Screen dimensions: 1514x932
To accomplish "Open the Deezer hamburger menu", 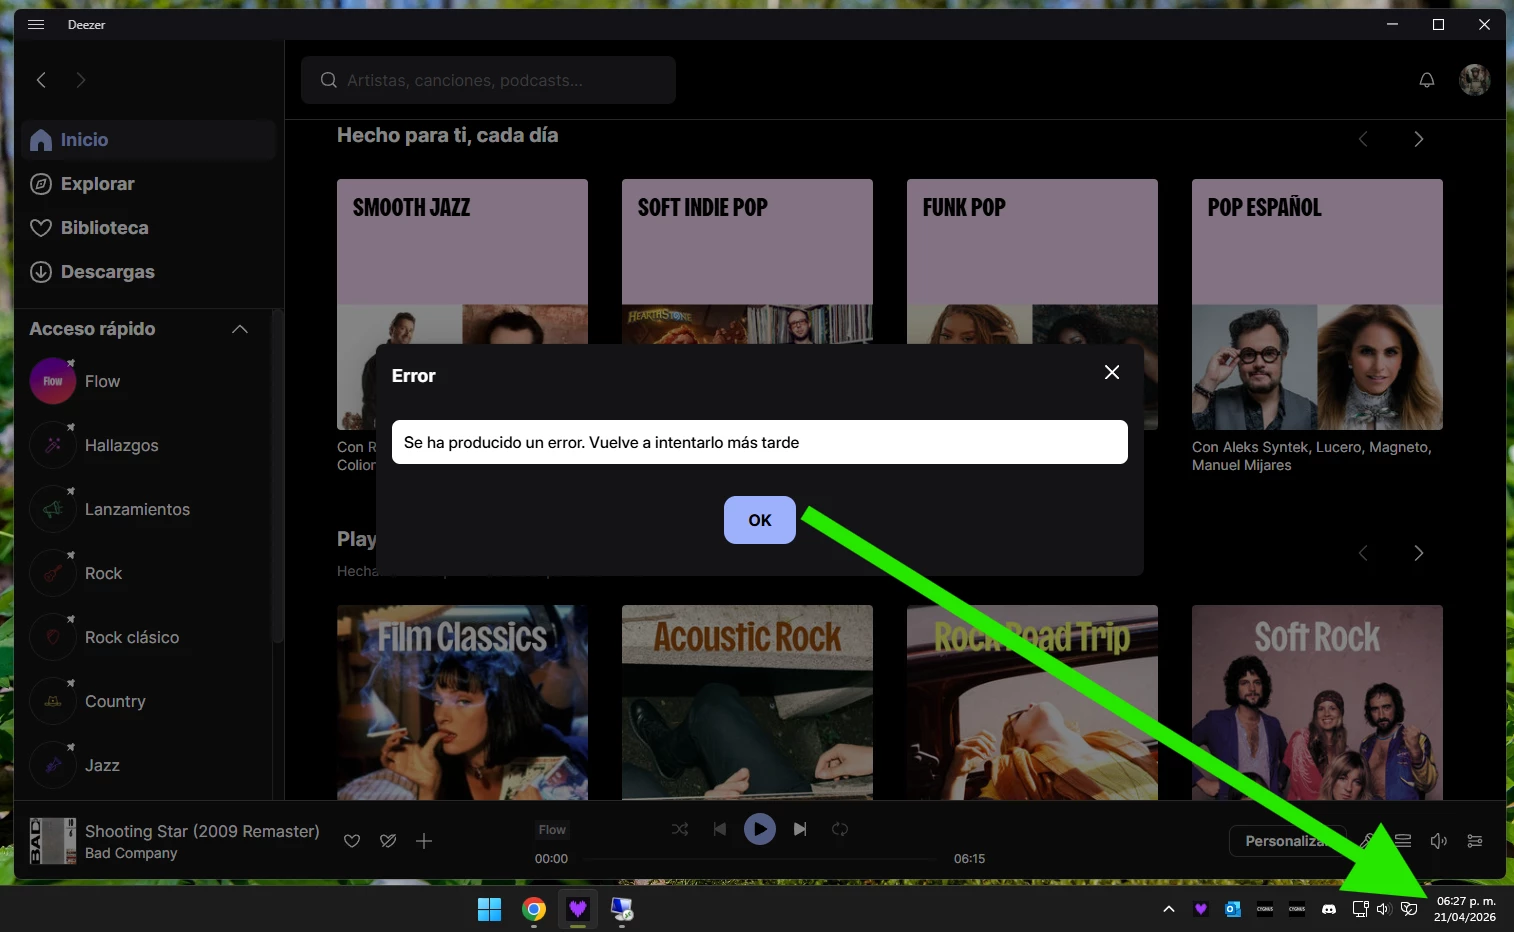I will tap(36, 24).
